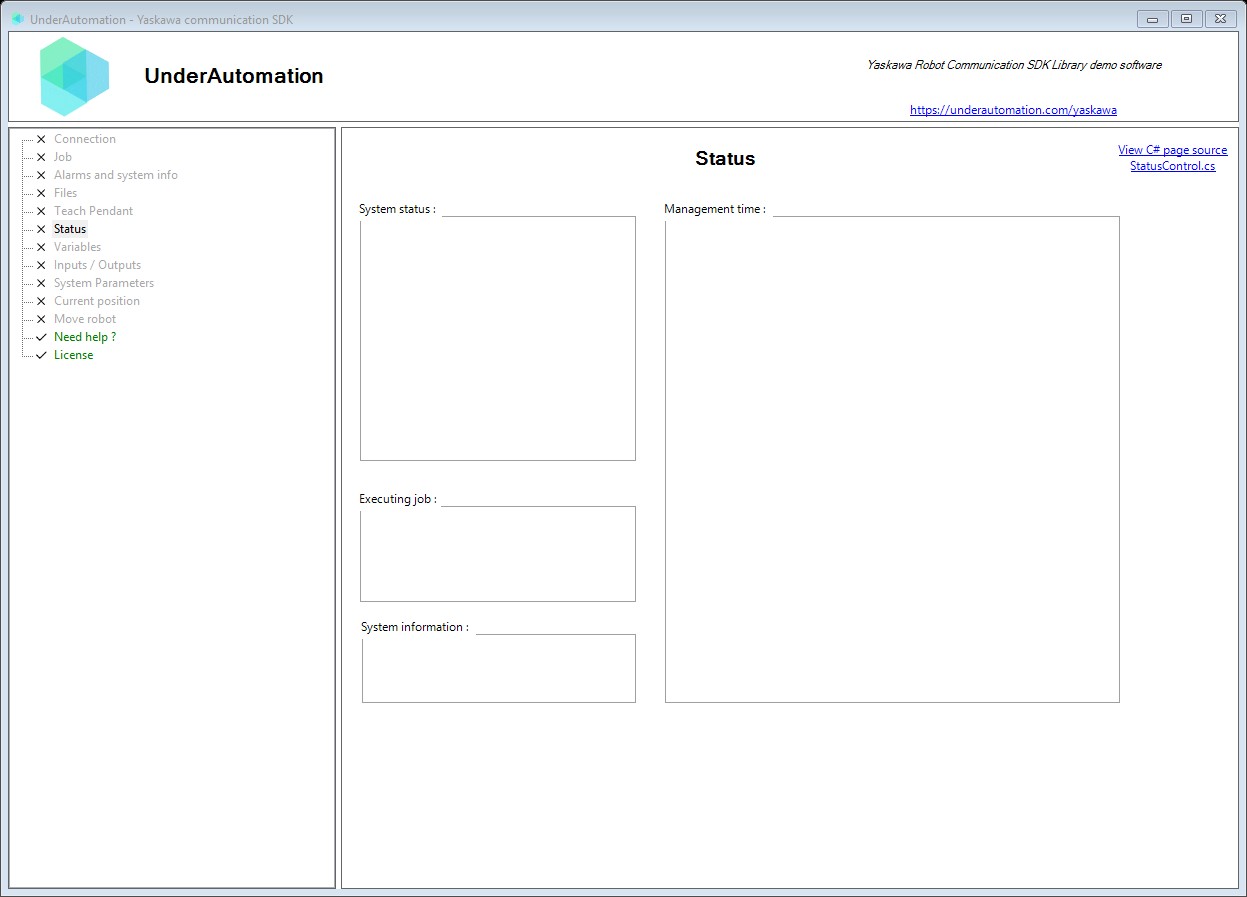
Task: Open View C# page source link
Action: 1172,150
